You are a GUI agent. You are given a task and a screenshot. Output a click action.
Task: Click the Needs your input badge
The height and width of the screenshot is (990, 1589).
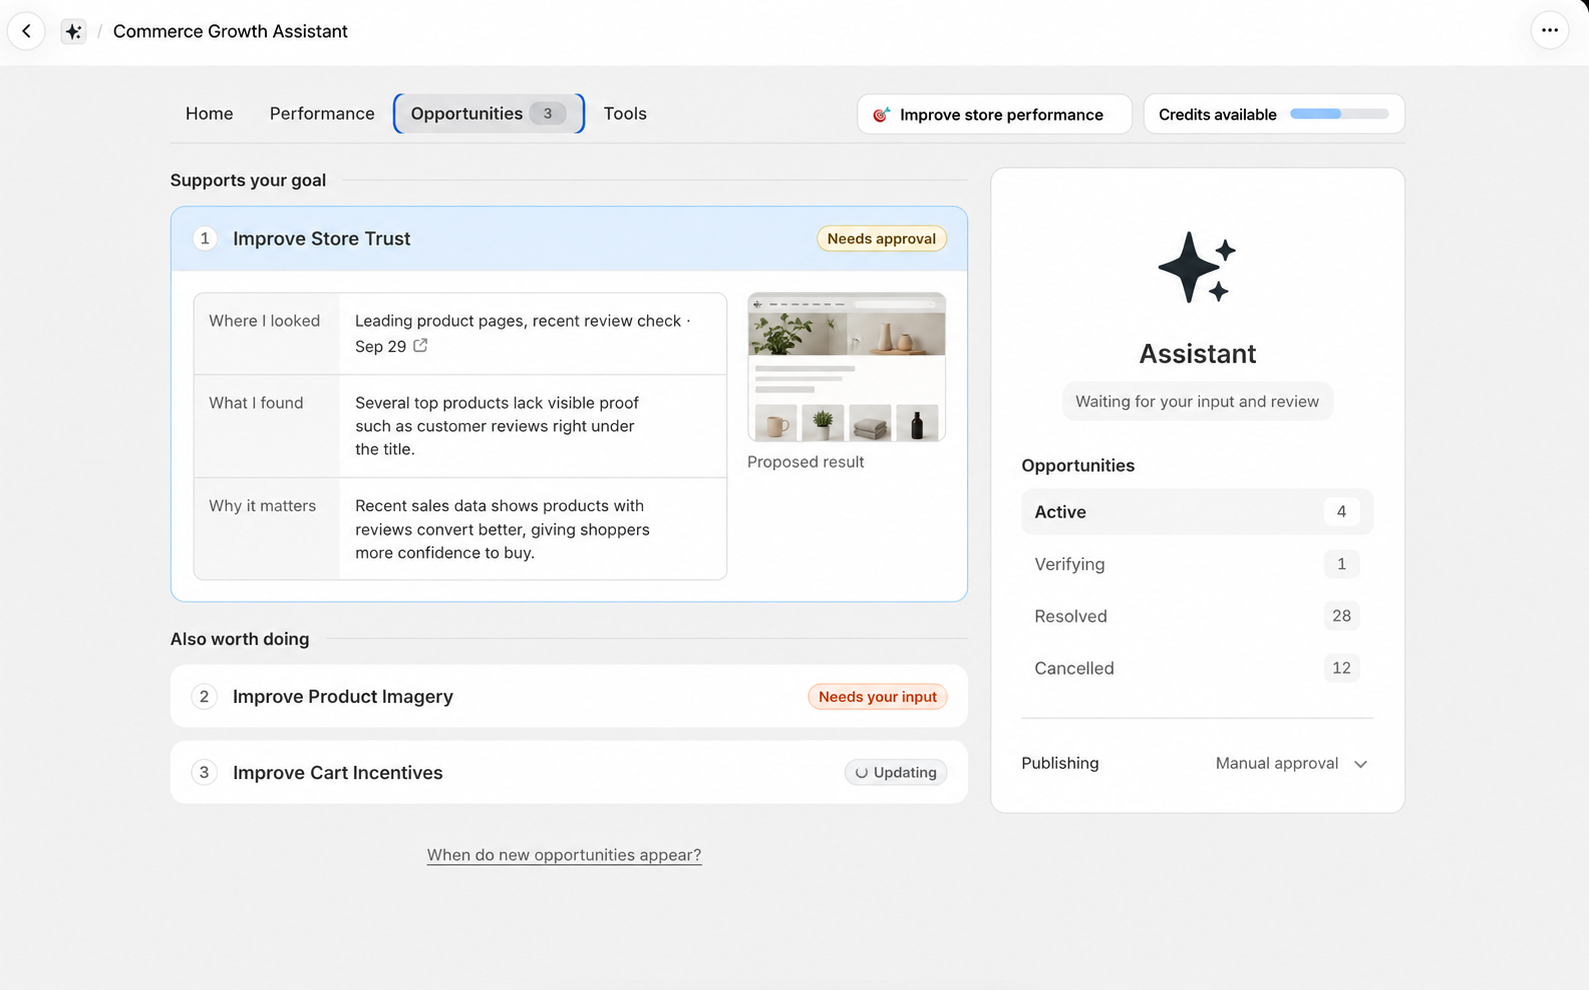click(877, 697)
